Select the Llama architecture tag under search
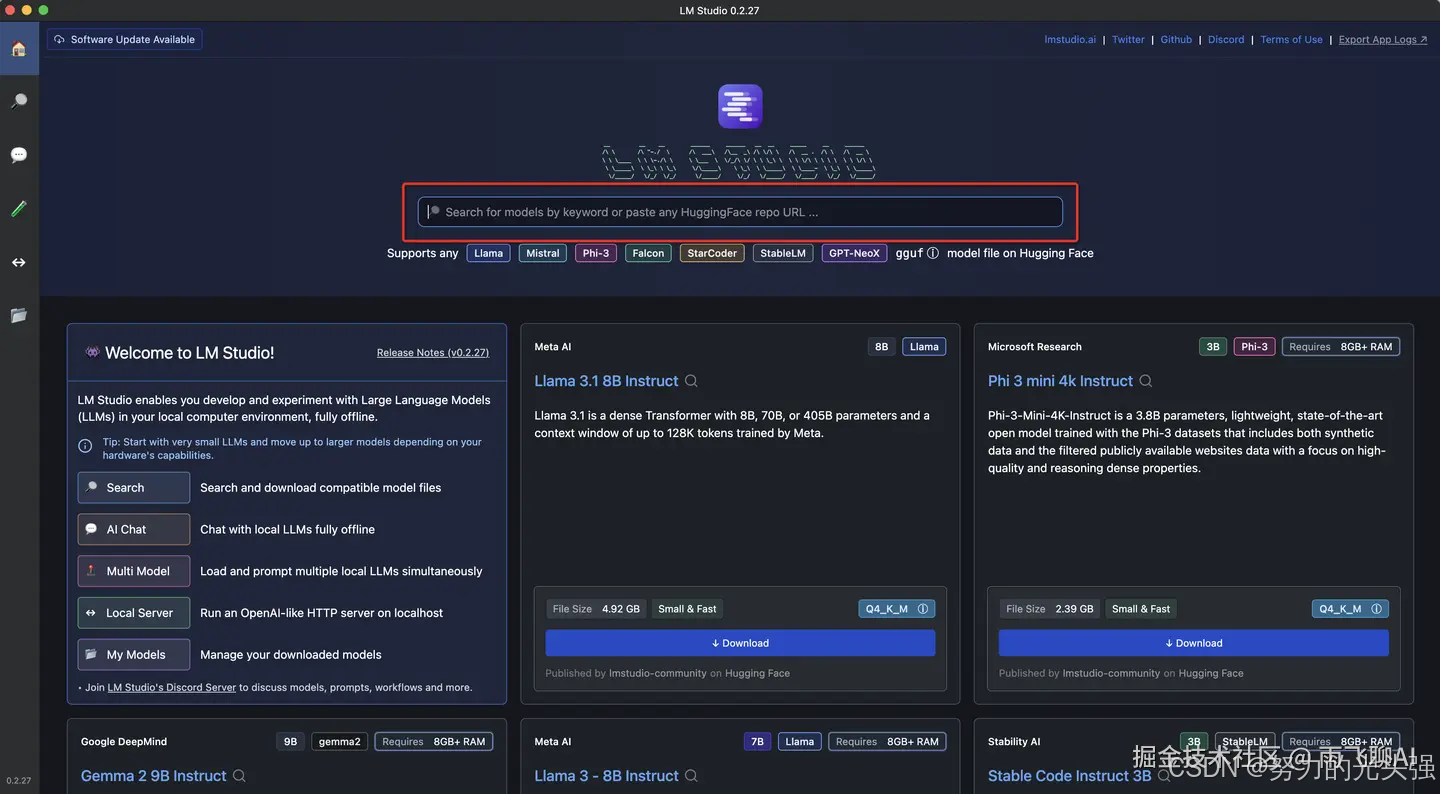The height and width of the screenshot is (794, 1440). pyautogui.click(x=488, y=253)
